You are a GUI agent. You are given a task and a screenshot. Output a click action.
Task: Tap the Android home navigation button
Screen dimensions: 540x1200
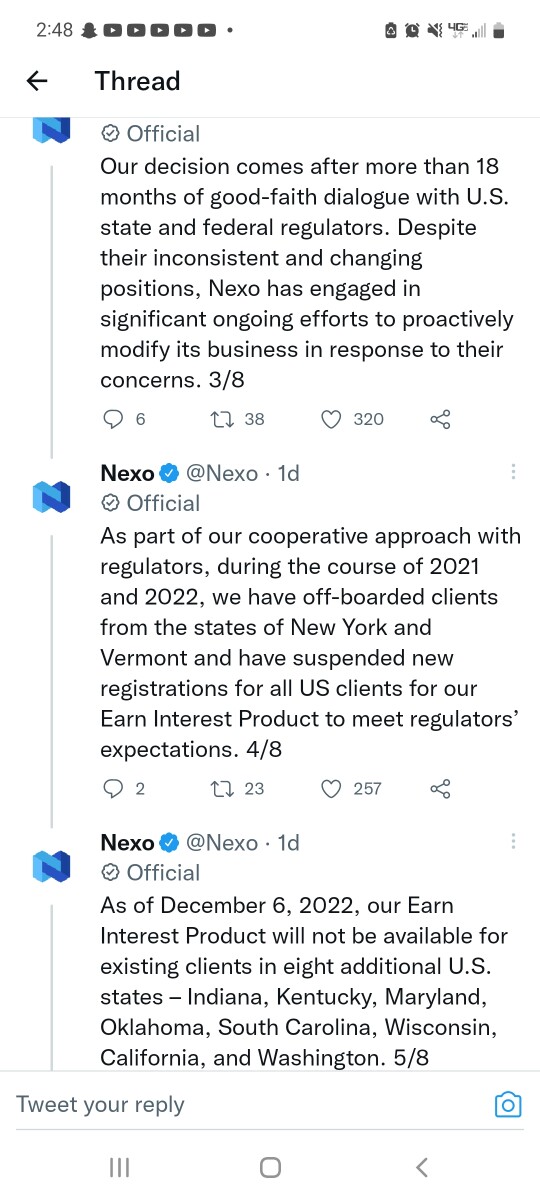270,1167
